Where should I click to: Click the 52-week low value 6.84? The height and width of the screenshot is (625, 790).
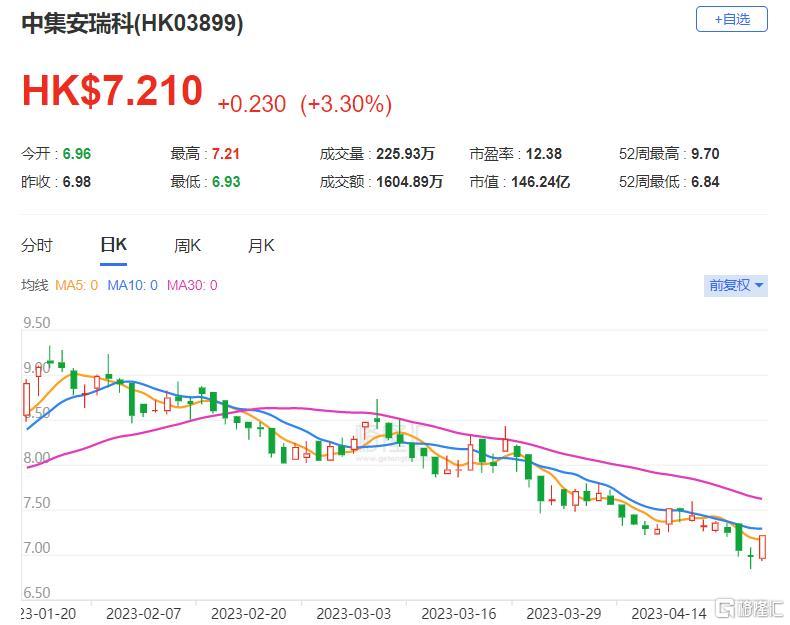(705, 182)
